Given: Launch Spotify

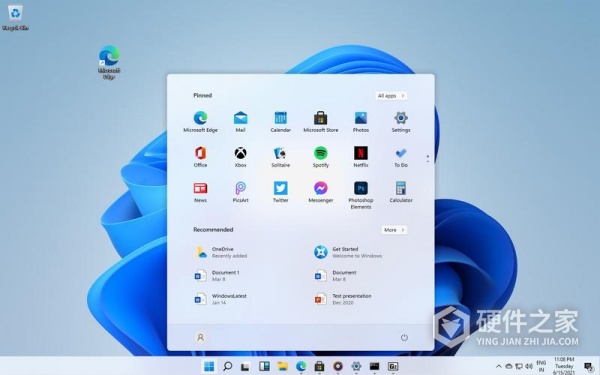Looking at the screenshot, I should 321,157.
